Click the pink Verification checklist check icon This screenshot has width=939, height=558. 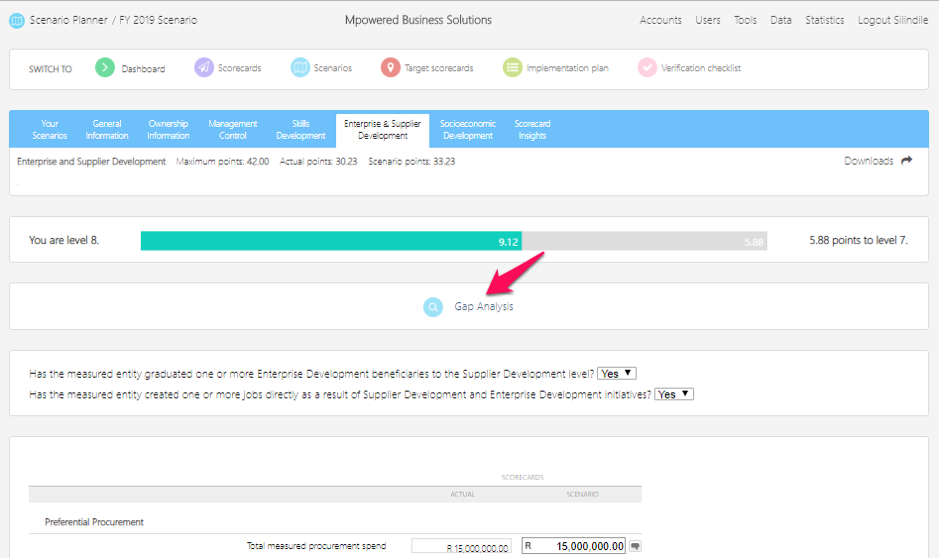click(x=647, y=68)
